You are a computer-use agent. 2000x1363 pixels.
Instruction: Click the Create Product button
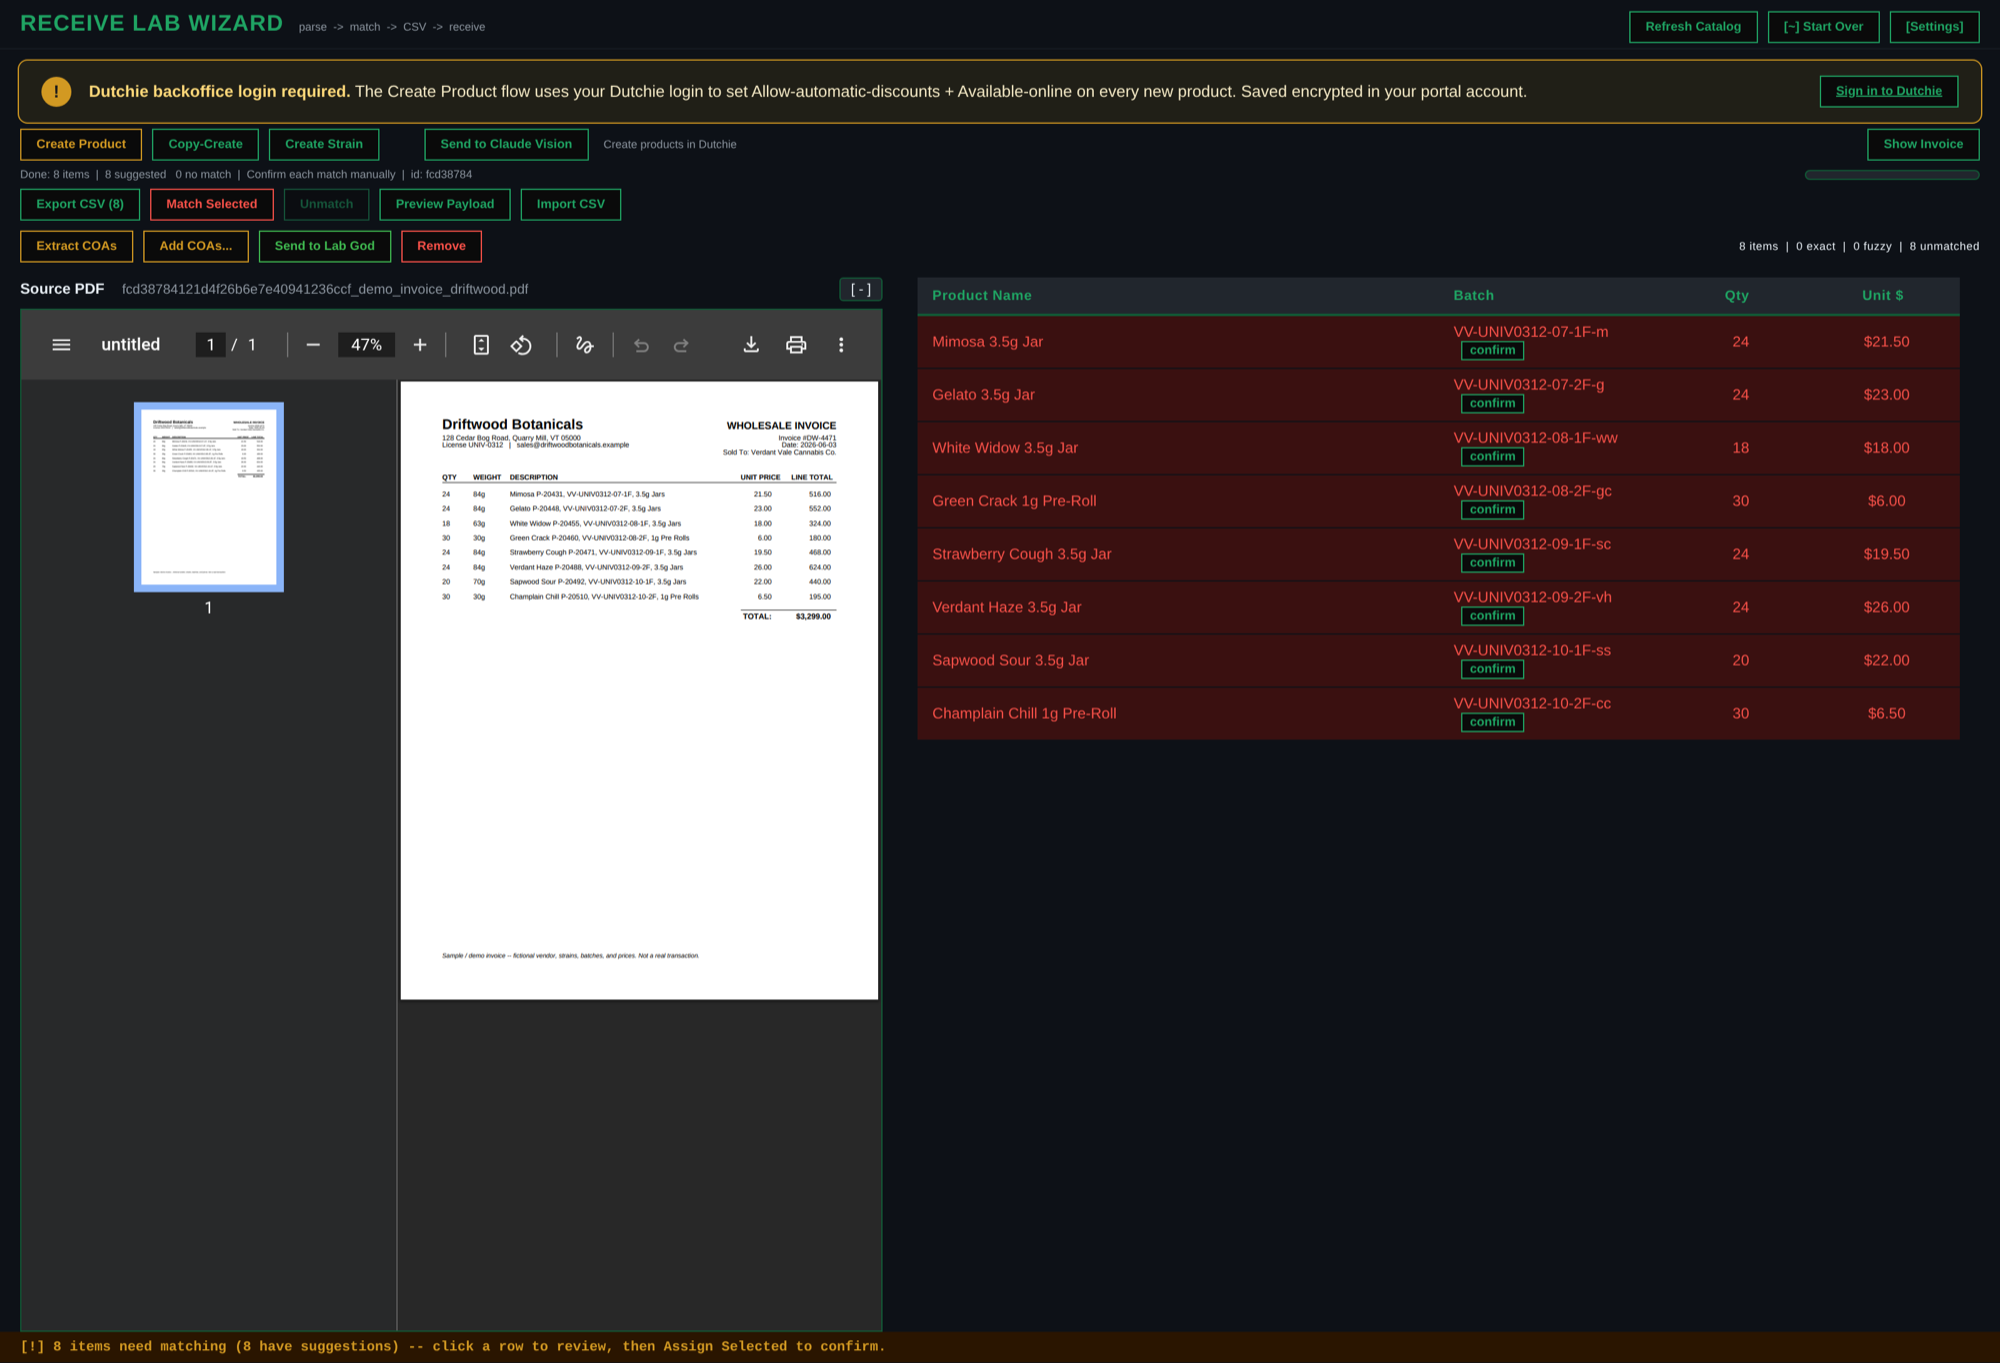tap(81, 144)
